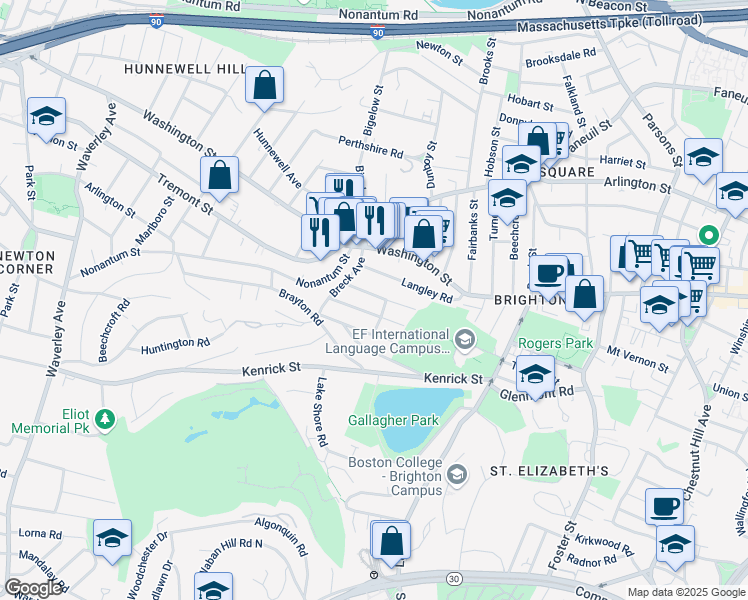Select the Foster St label
This screenshot has height=600, width=748.
coord(562,545)
